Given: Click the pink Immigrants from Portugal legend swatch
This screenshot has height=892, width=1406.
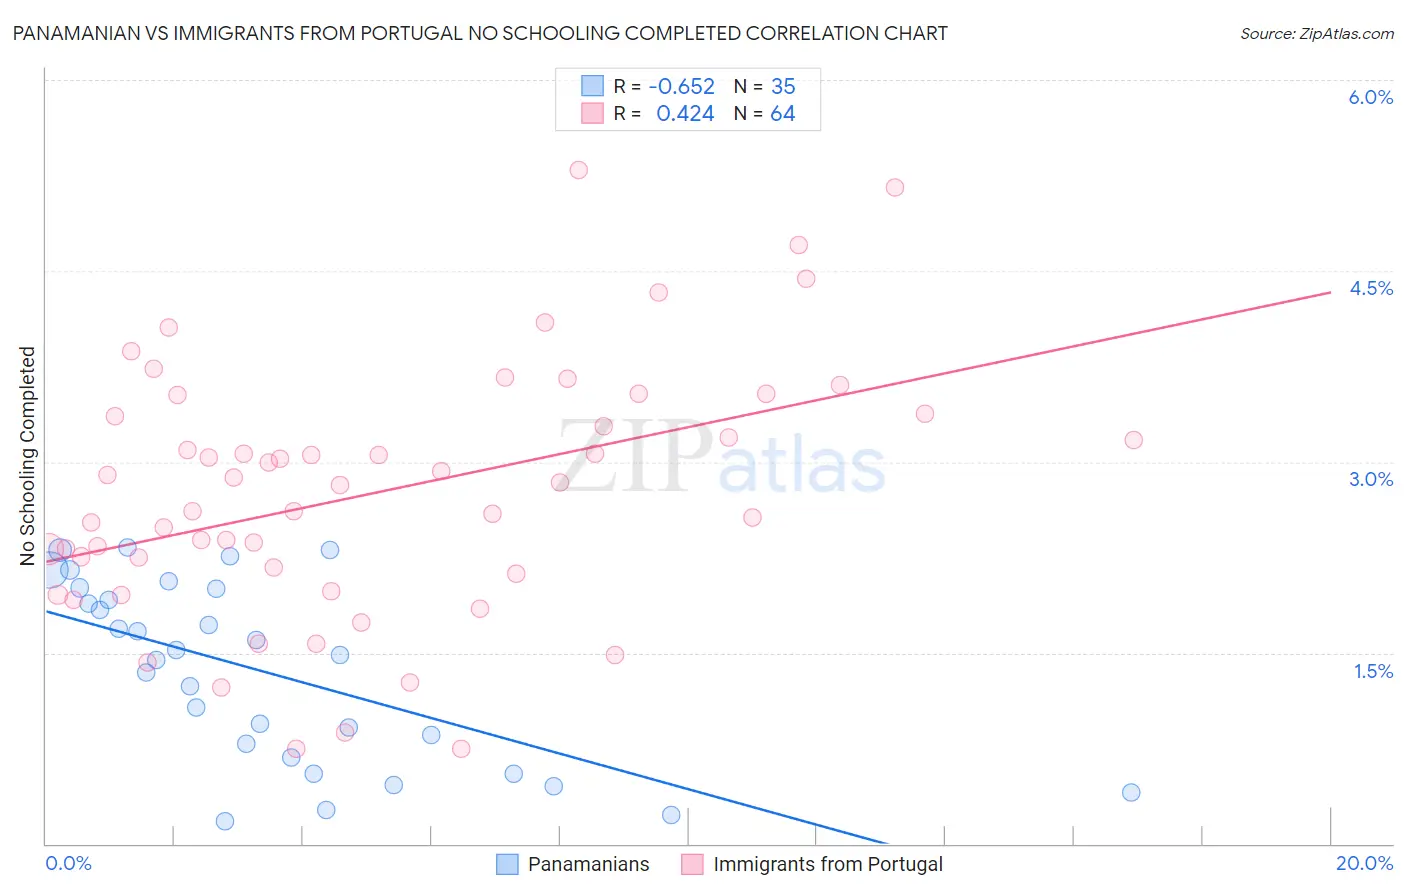Looking at the screenshot, I should 692,864.
